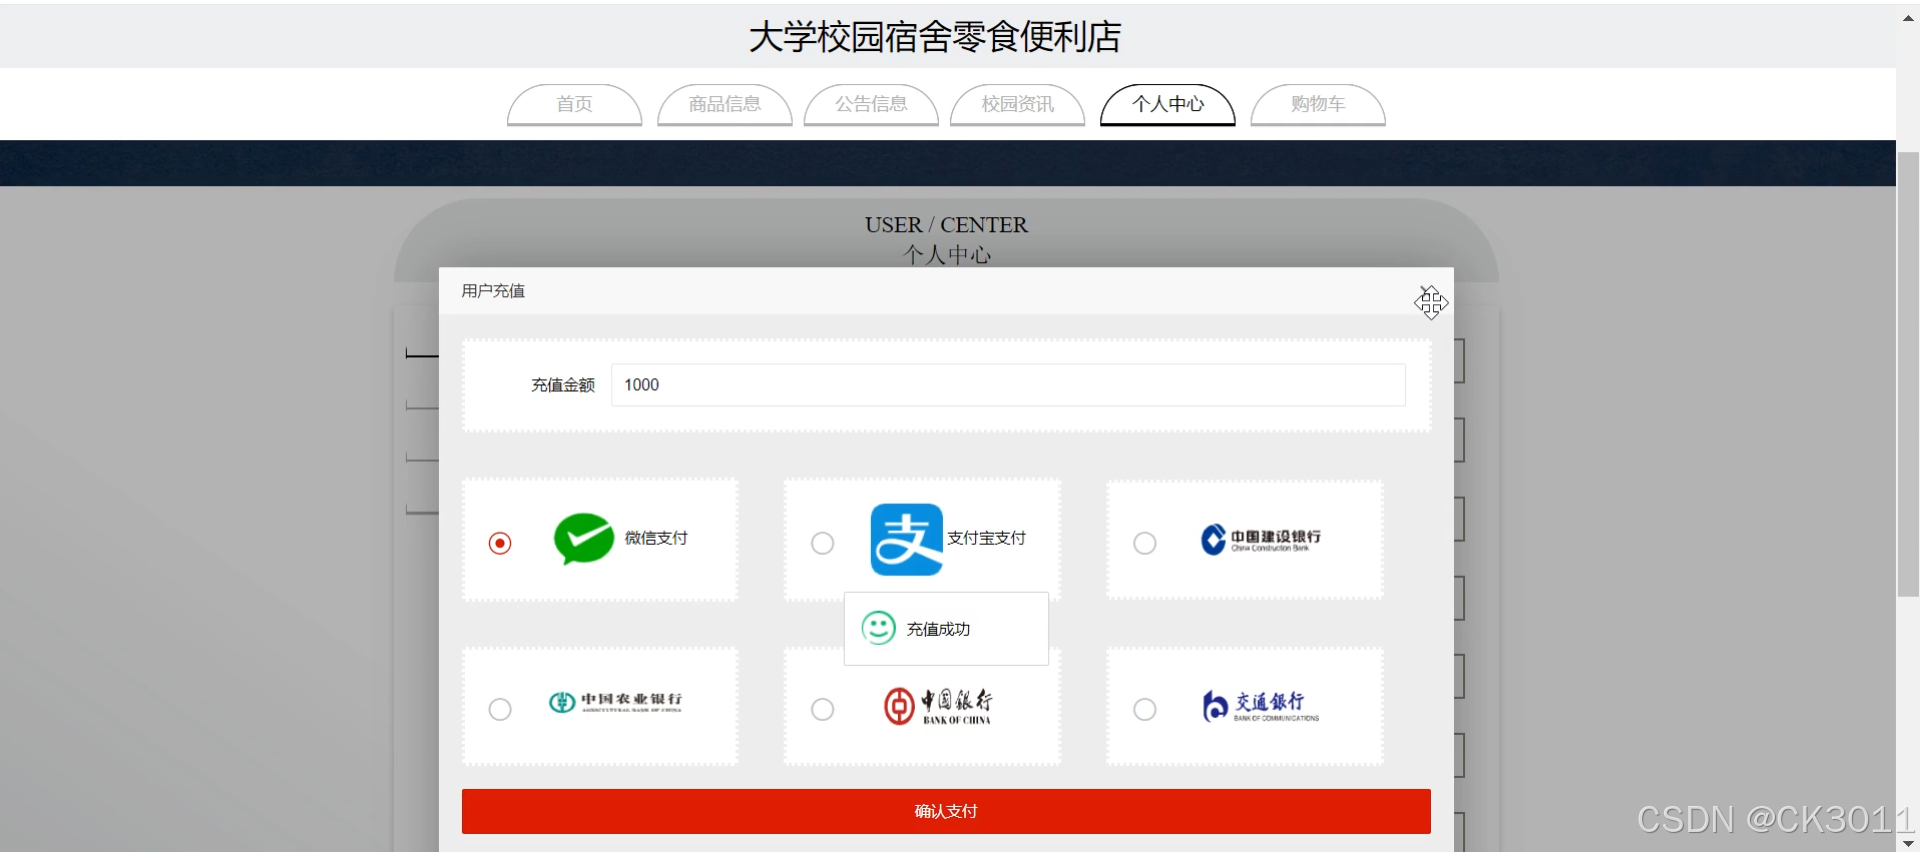
Task: Click the Alipay blue logo
Action: (x=906, y=539)
